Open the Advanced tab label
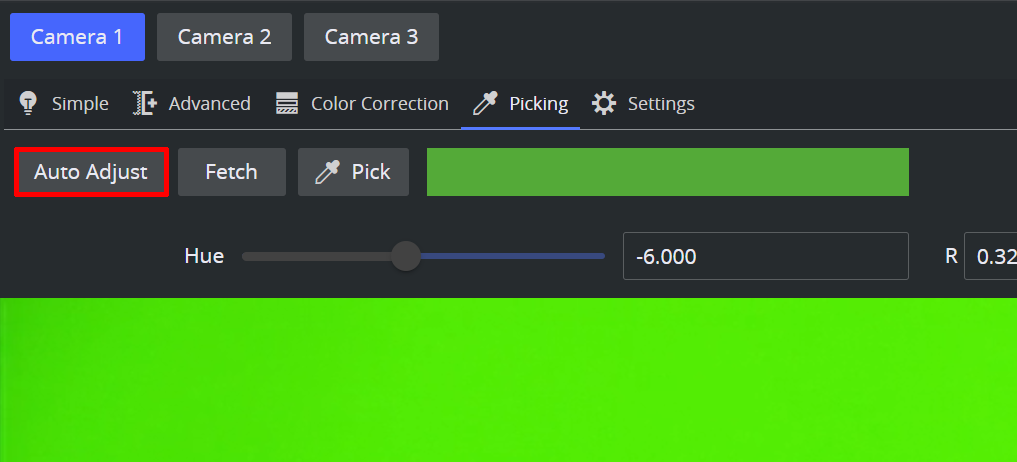 [x=209, y=103]
